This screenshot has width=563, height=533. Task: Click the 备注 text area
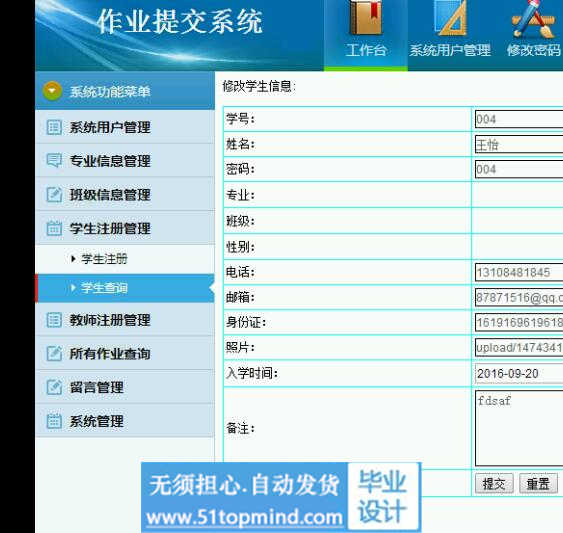[x=519, y=428]
